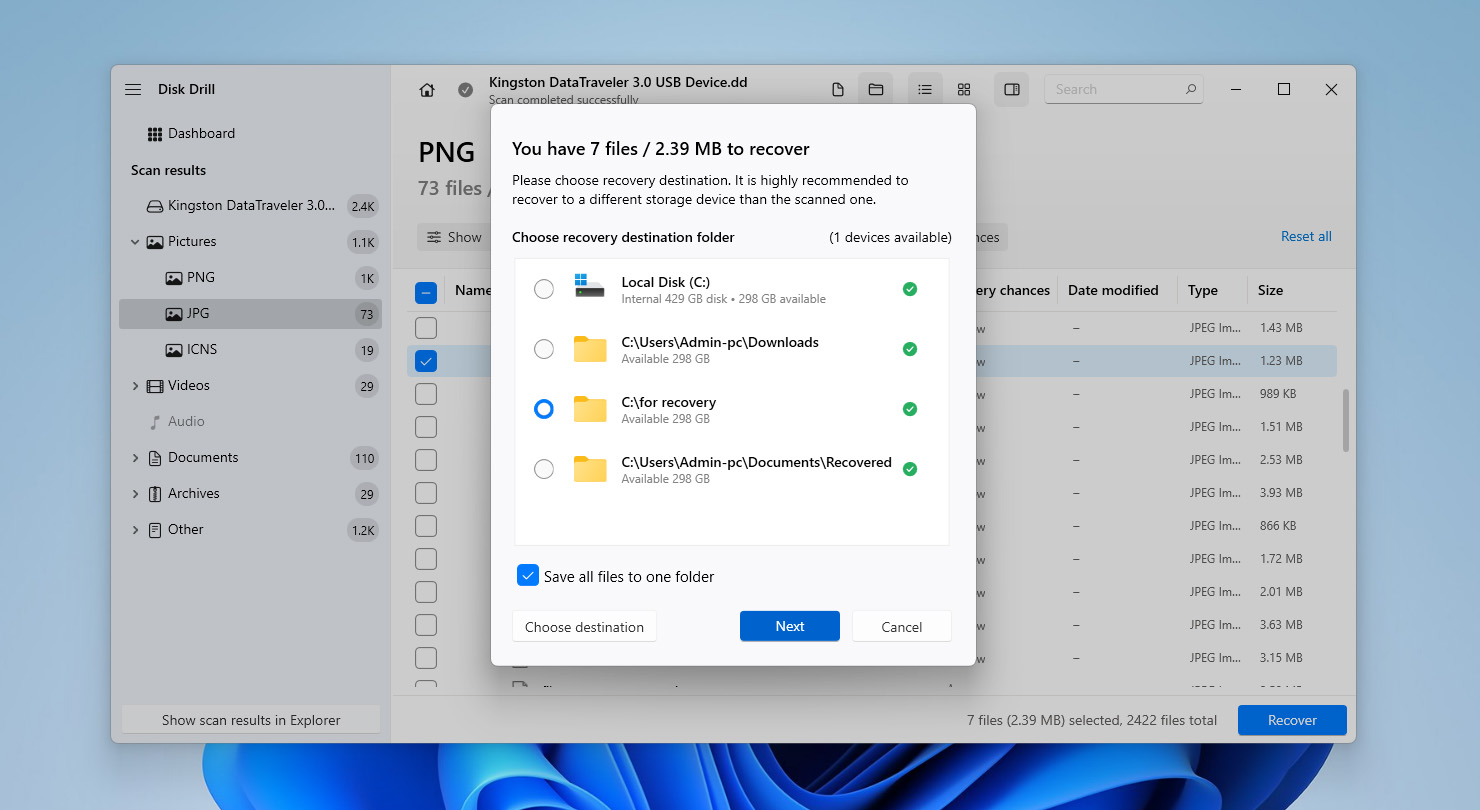
Task: Uncheck Save all files to one folder
Action: click(x=528, y=576)
